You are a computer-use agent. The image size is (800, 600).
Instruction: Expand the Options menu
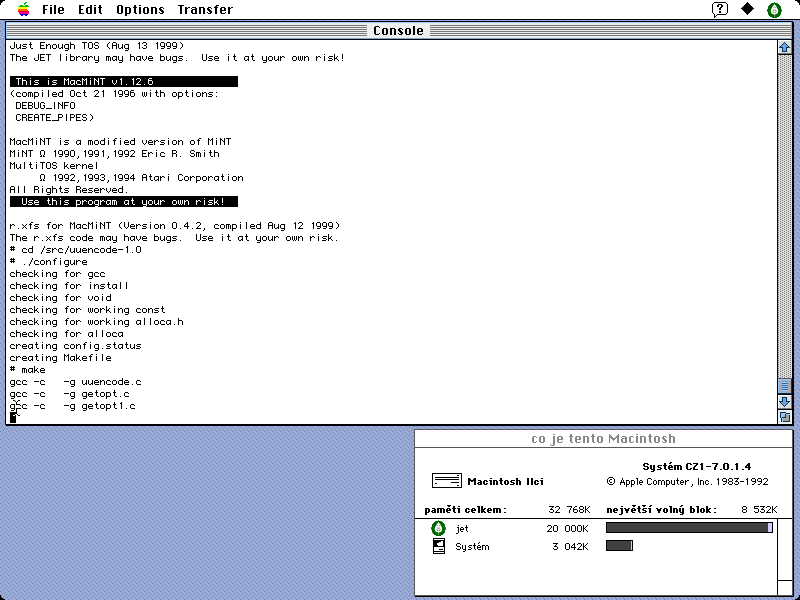point(140,10)
